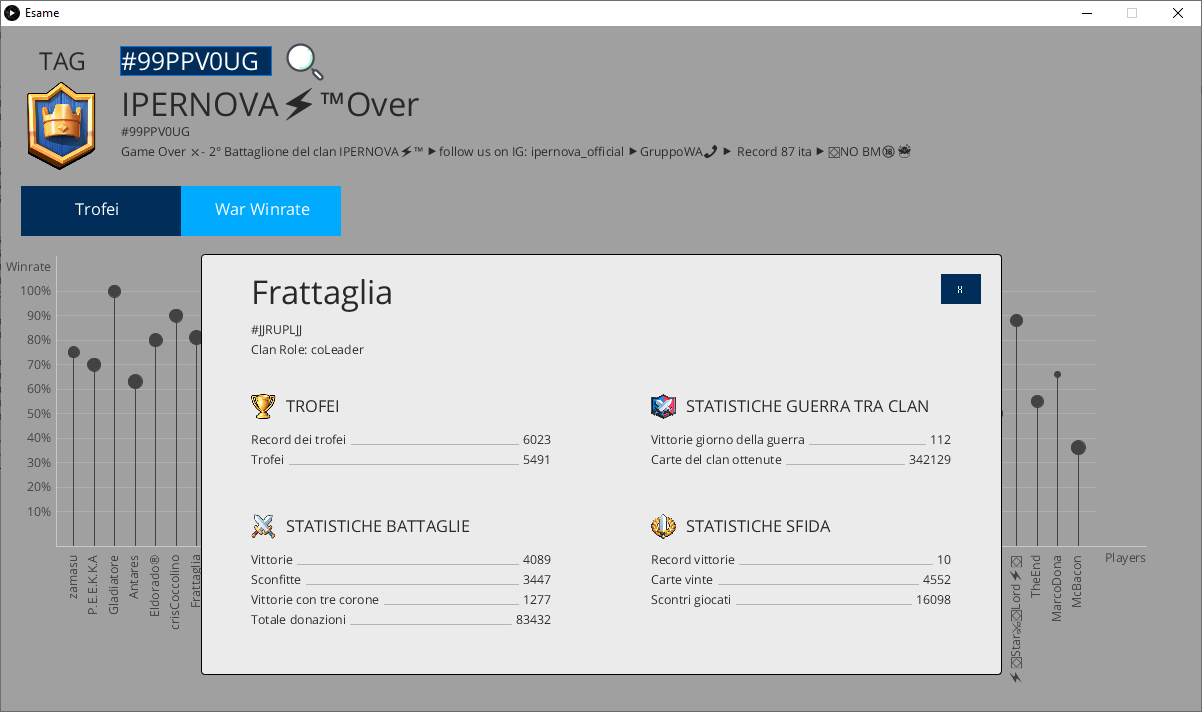
Task: Select the zamasu winrate chart point
Action: coord(73,352)
